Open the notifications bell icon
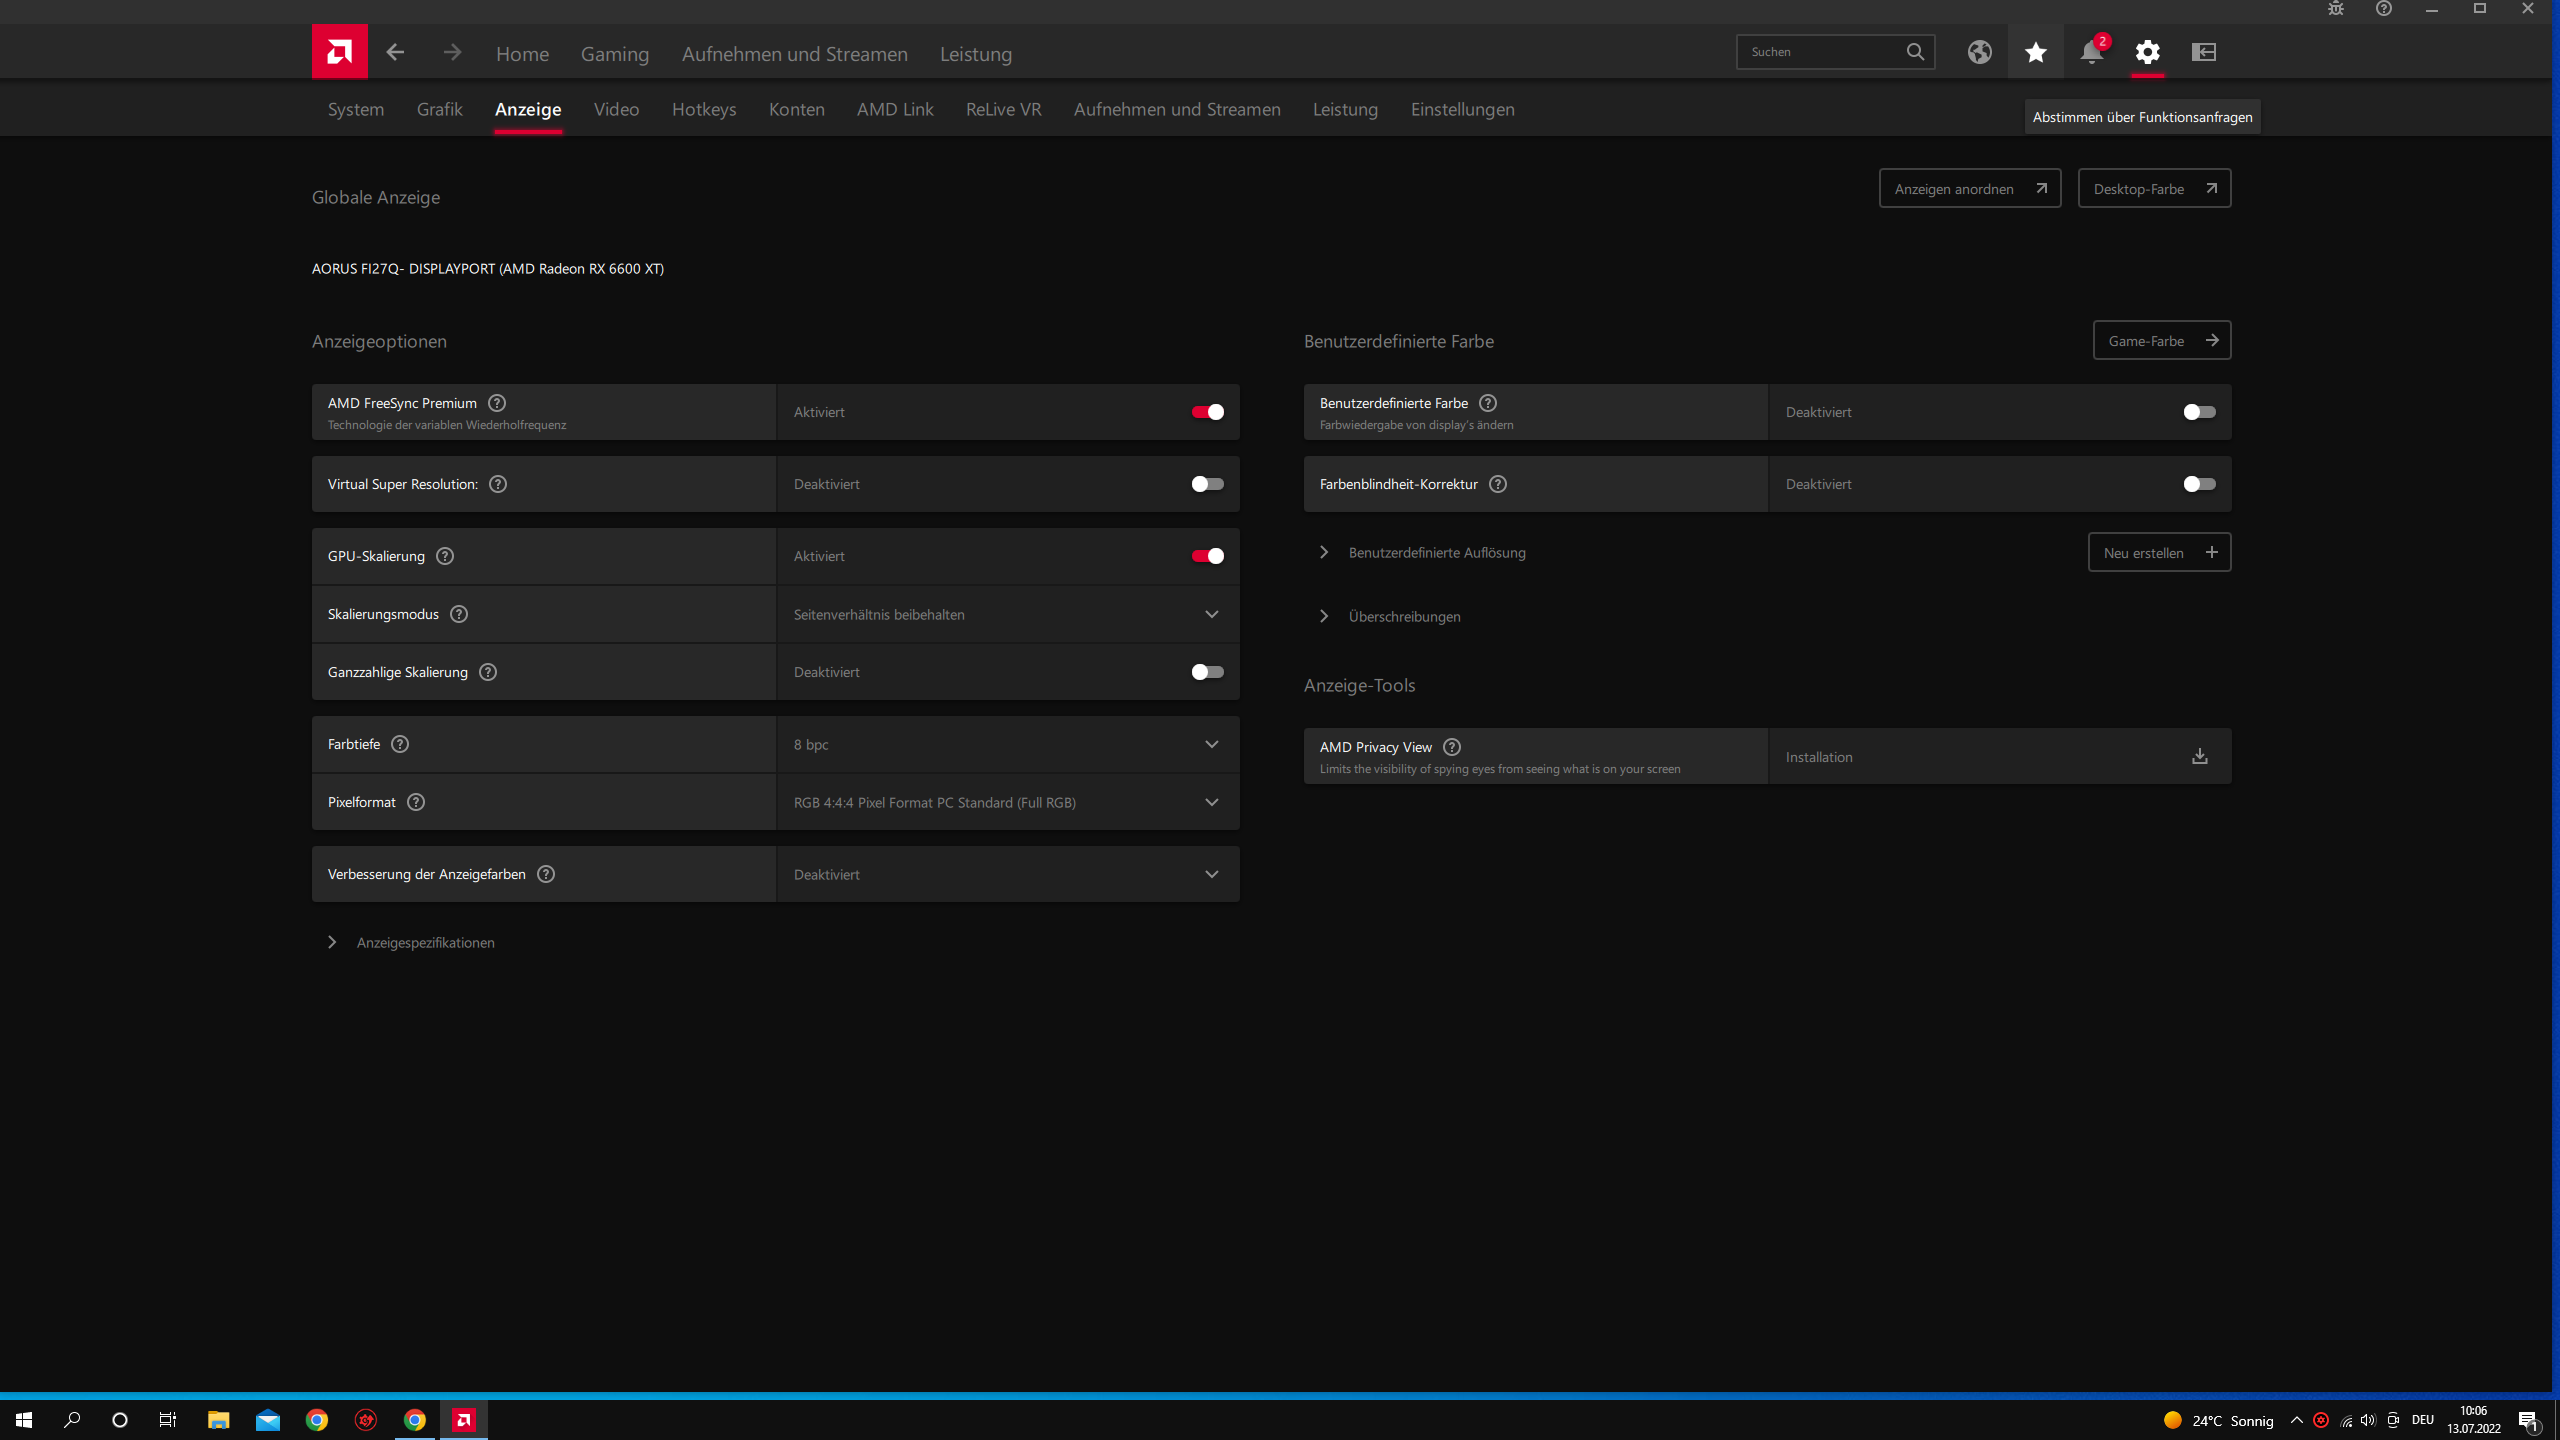The image size is (2560, 1440). pos(2091,52)
